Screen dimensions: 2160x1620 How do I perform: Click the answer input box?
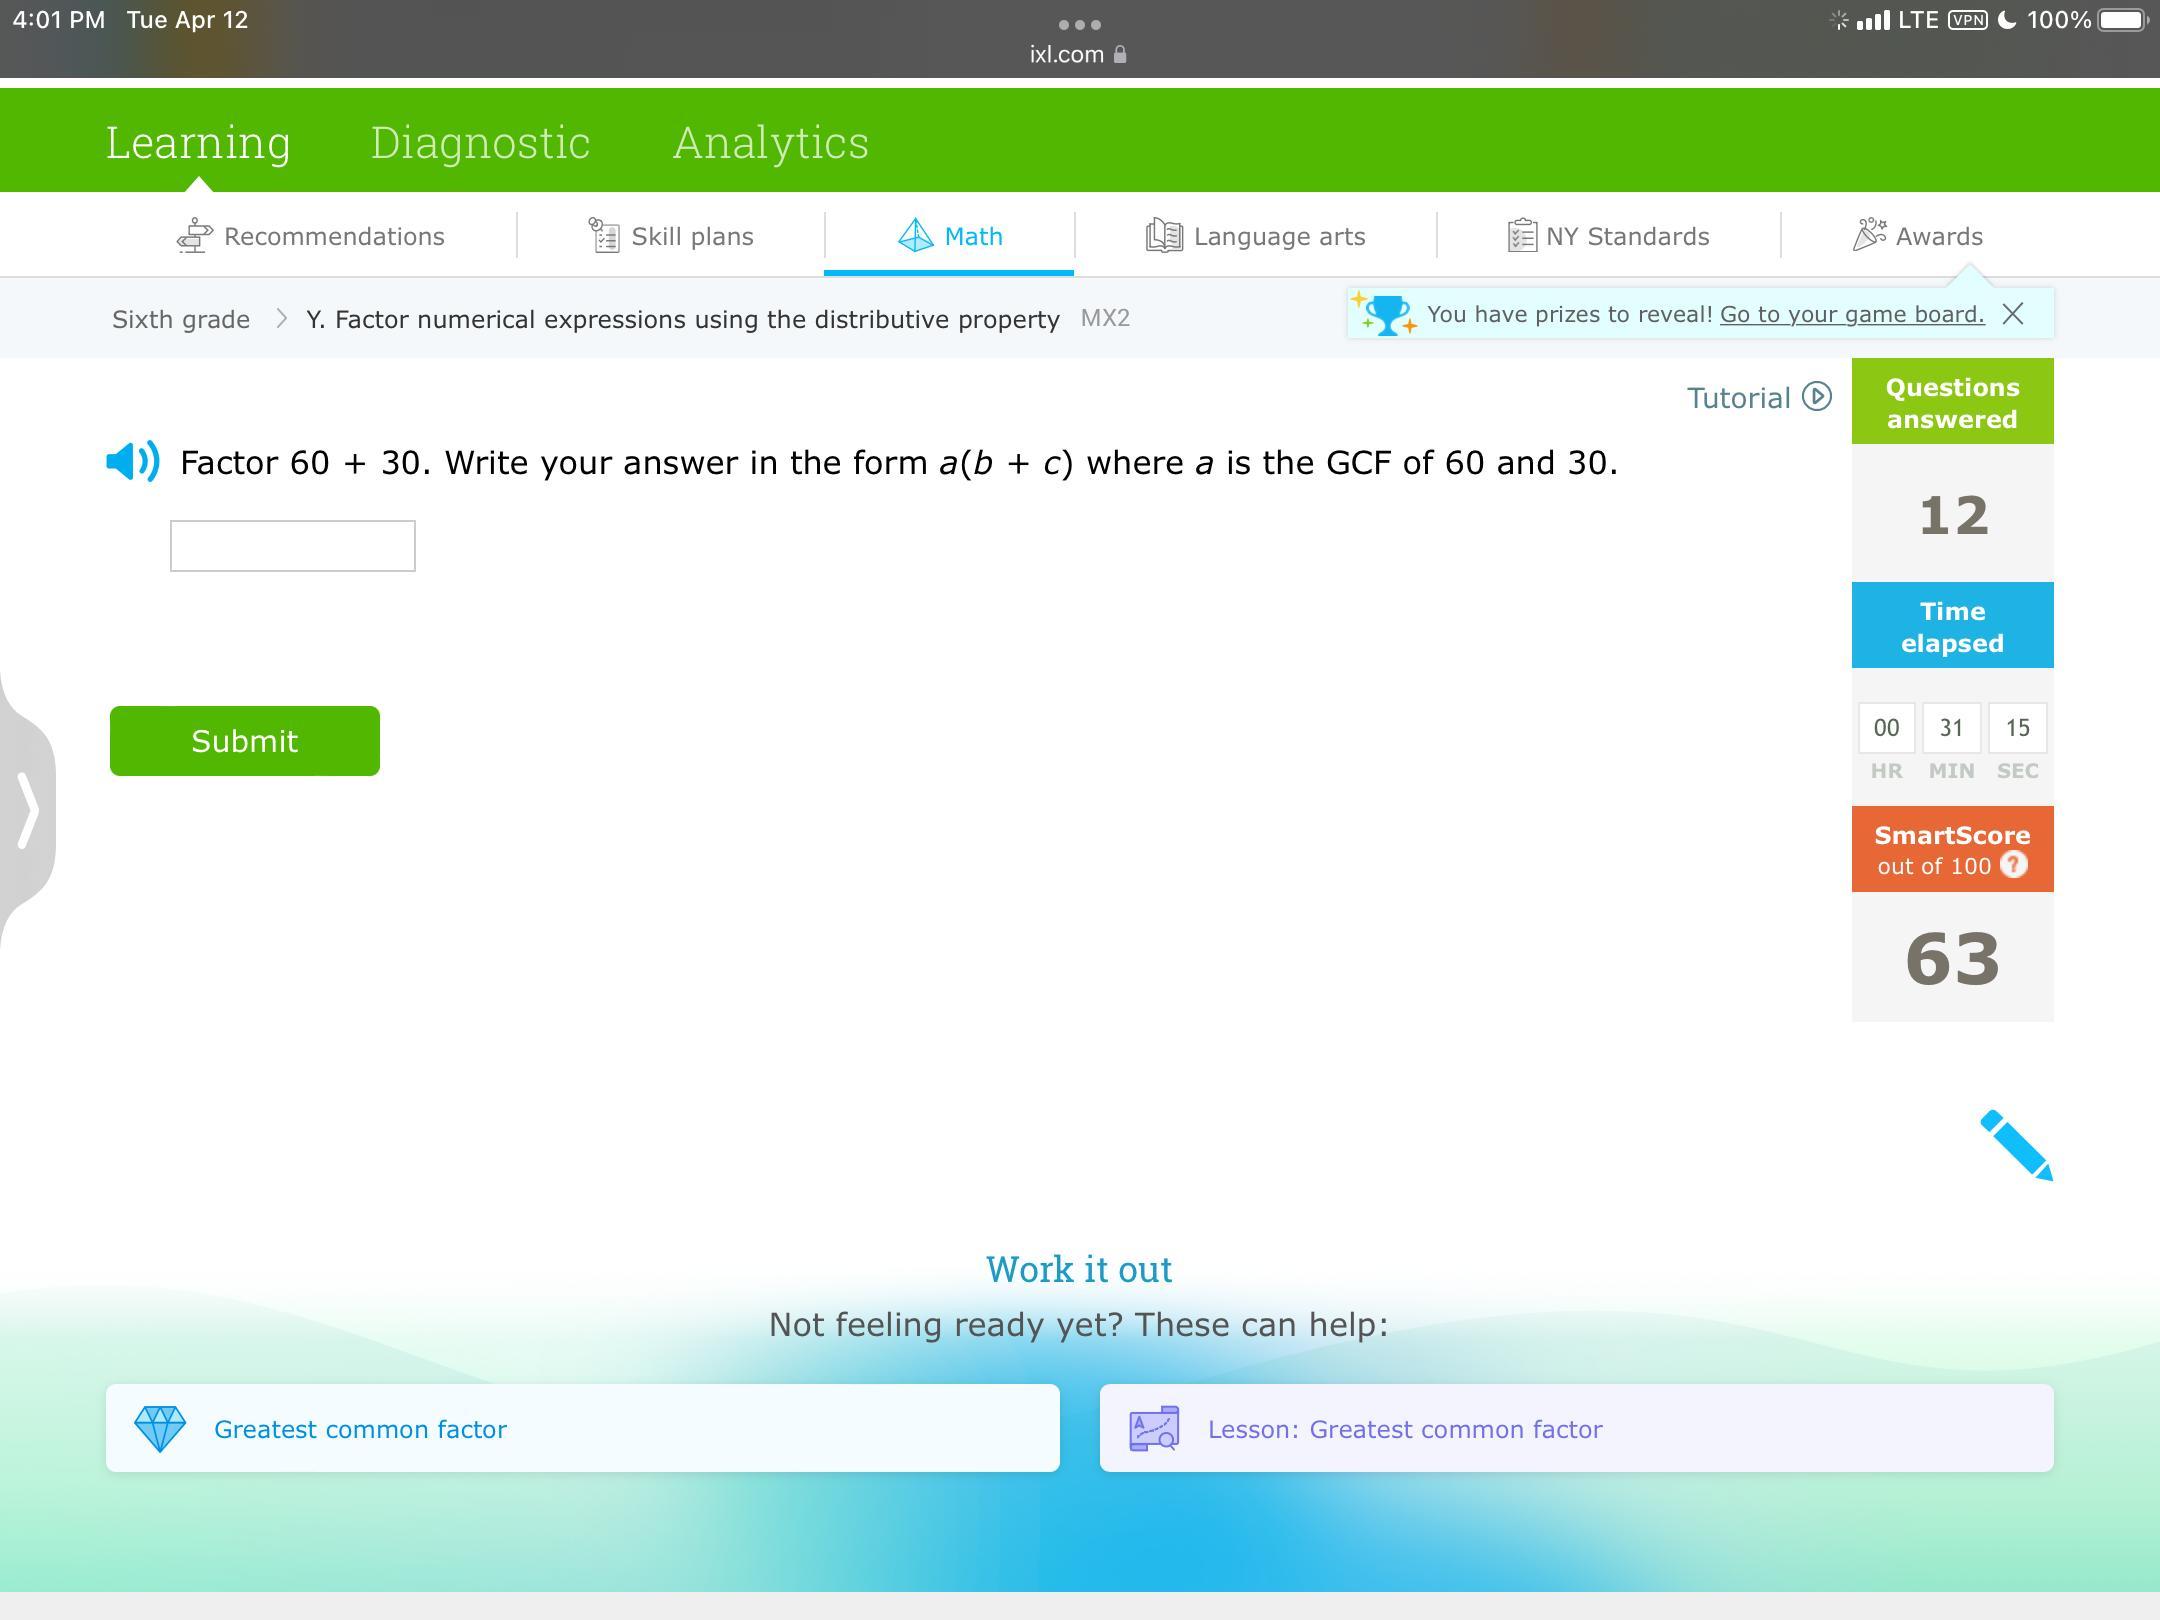click(293, 546)
